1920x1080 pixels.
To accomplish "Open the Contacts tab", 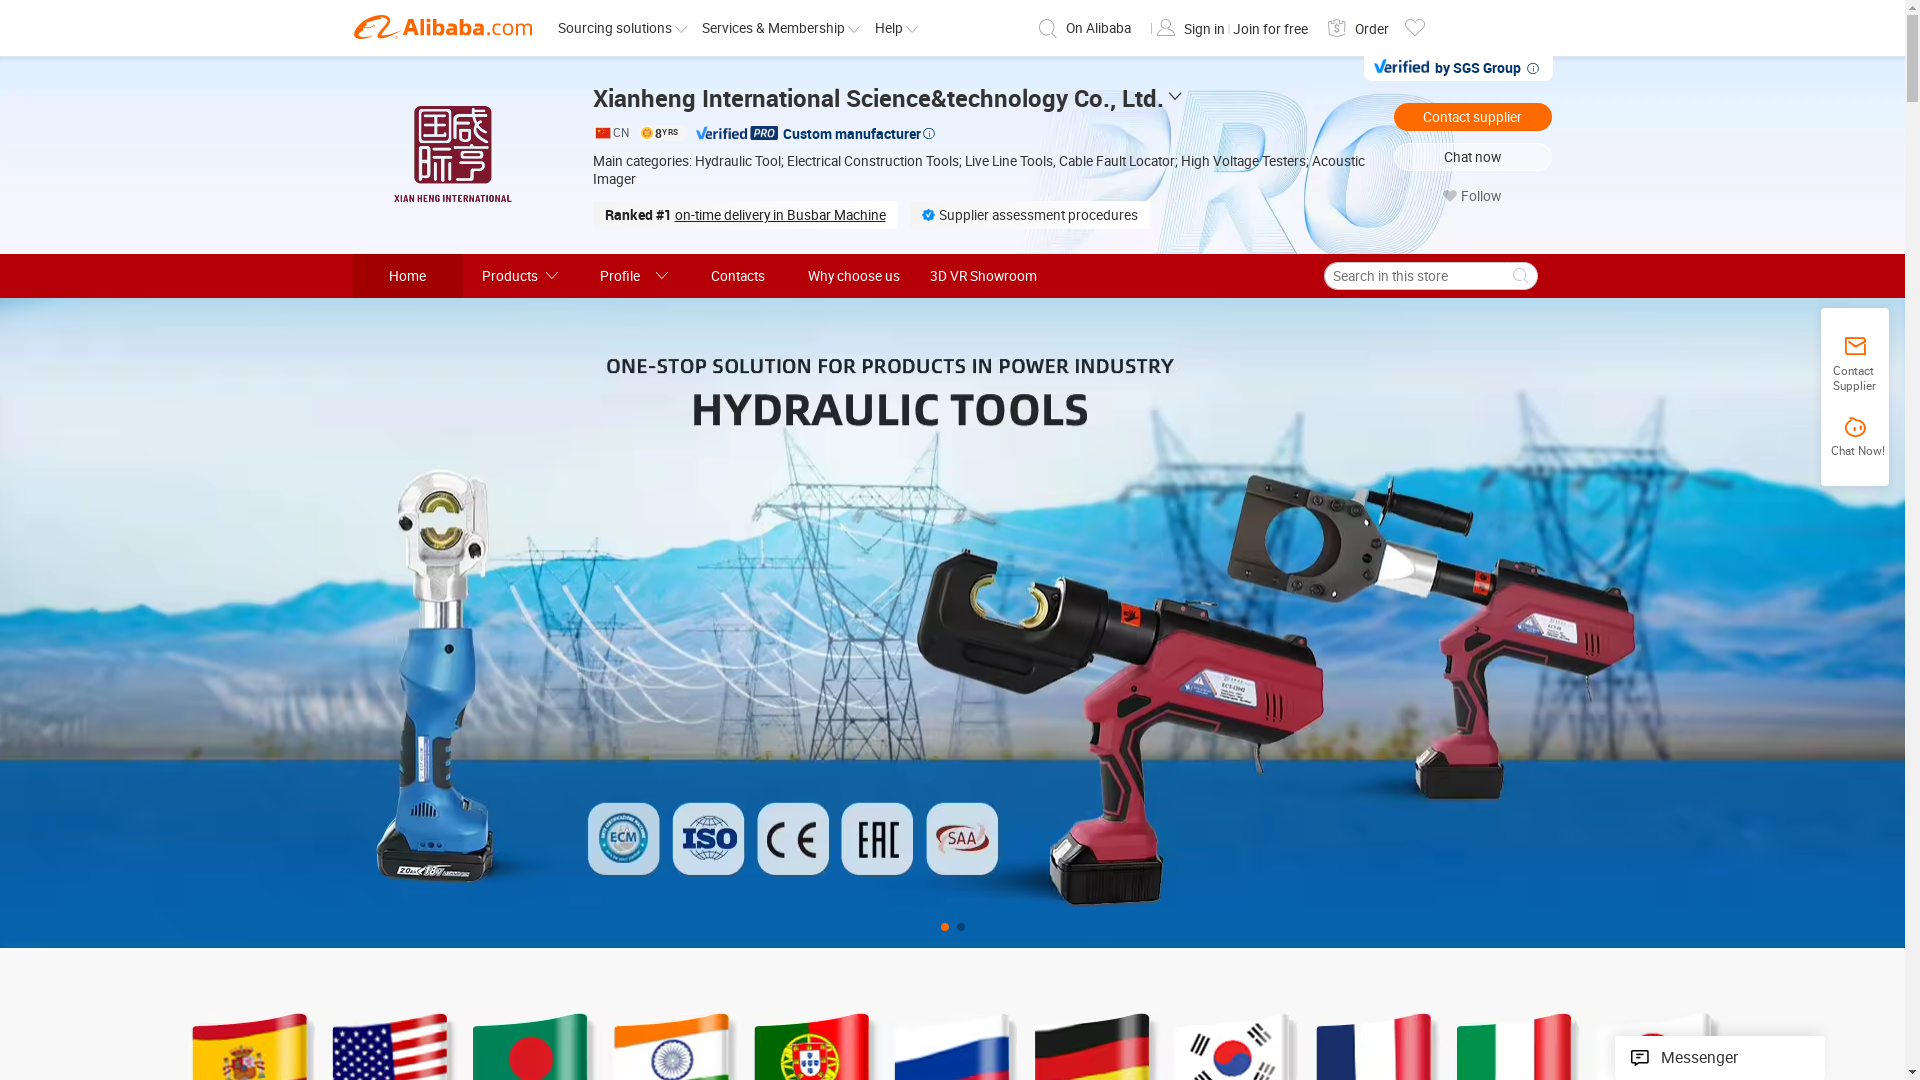I will [737, 276].
